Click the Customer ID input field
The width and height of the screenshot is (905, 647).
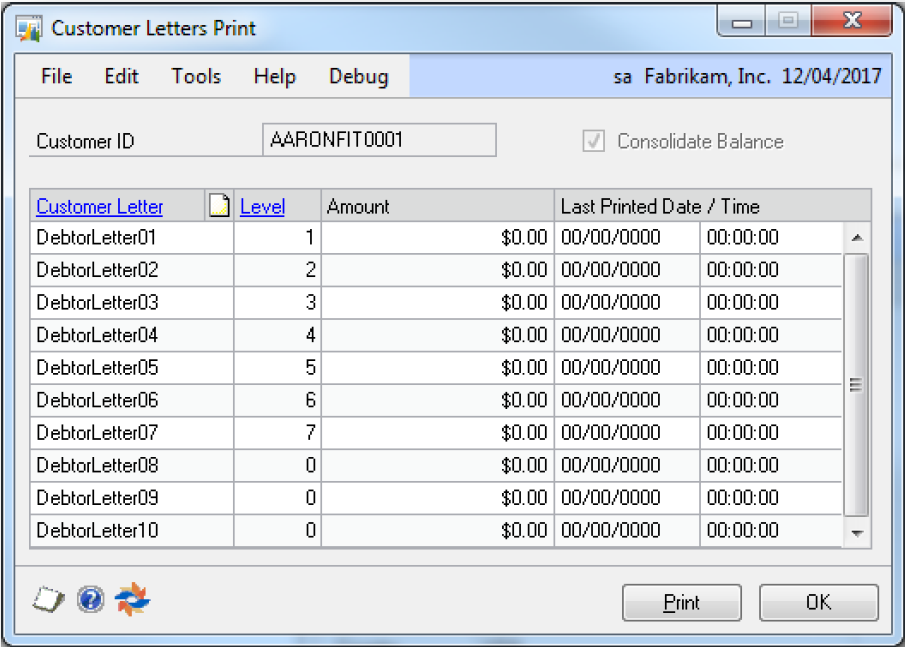378,140
